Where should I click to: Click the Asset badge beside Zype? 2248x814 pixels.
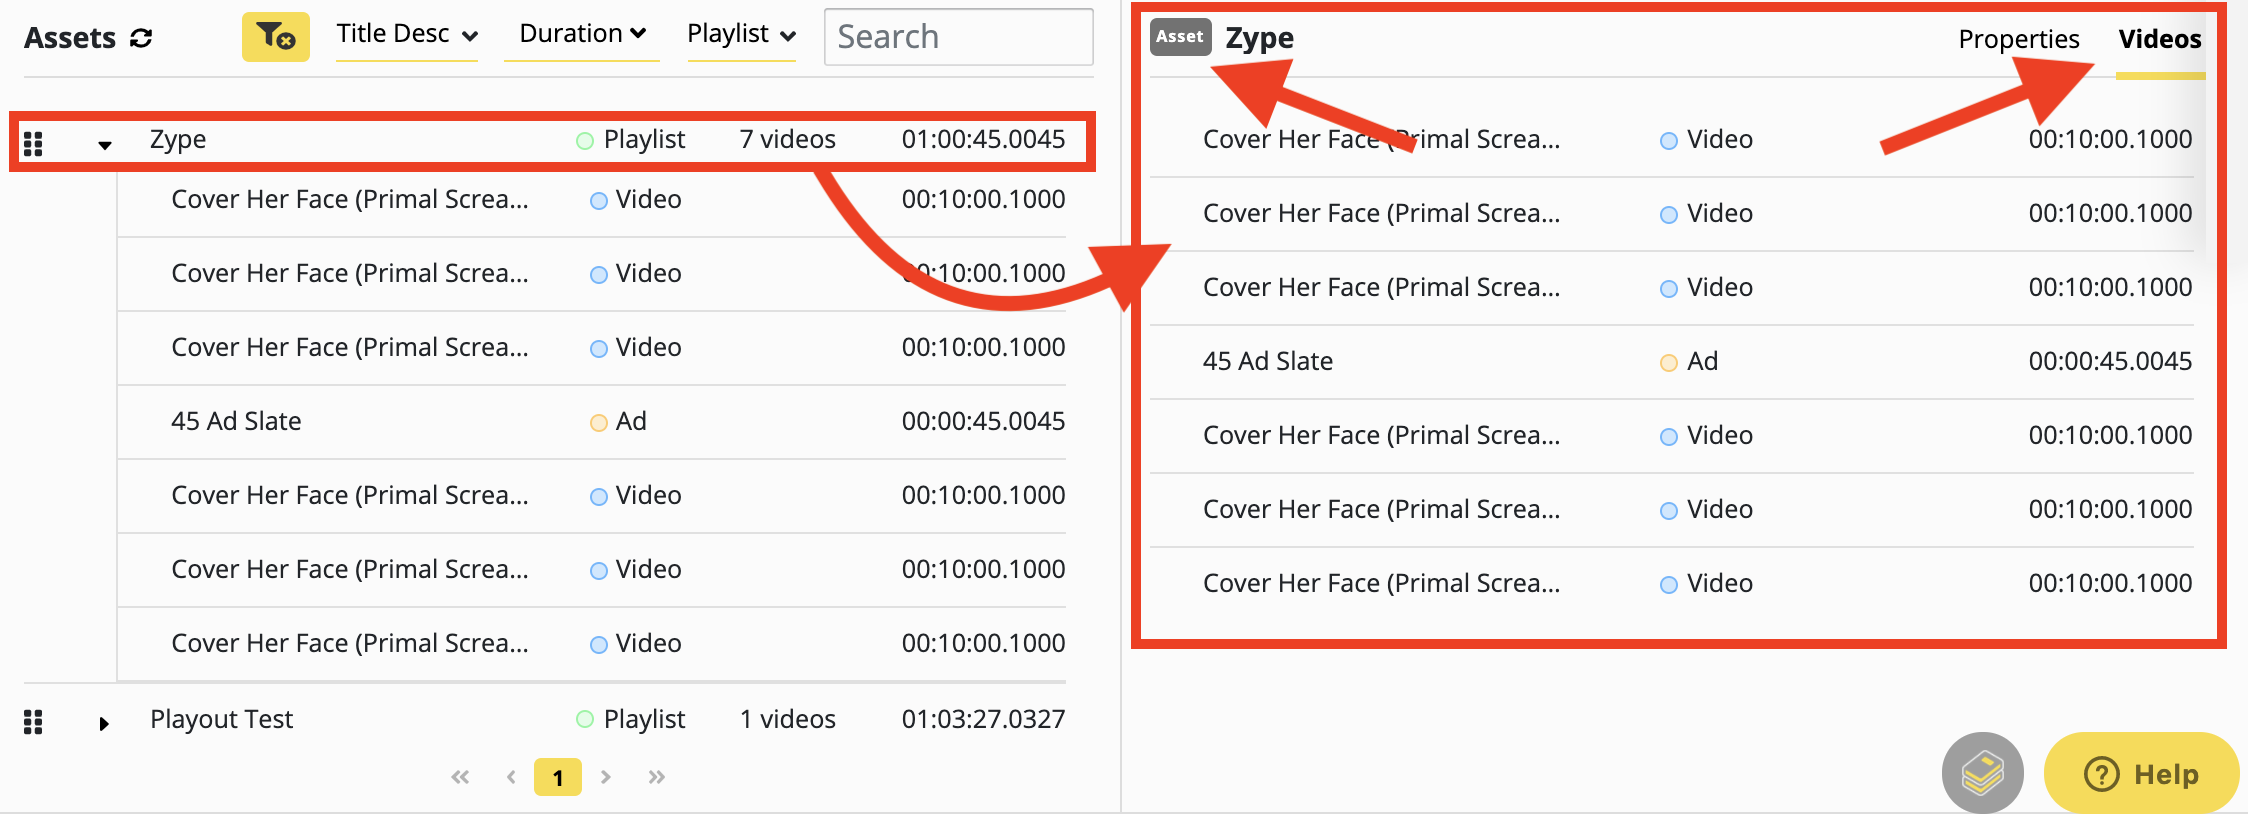pos(1180,37)
